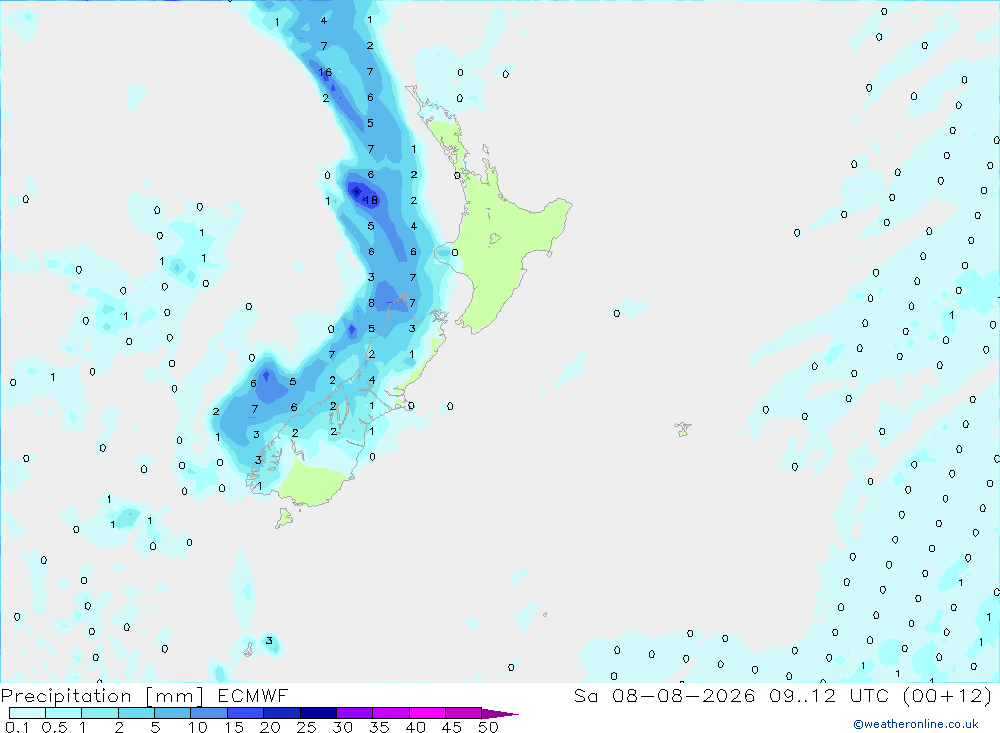This screenshot has height=733, width=1000.
Task: Select the 2–5 mm legend color swatch
Action: (136, 713)
